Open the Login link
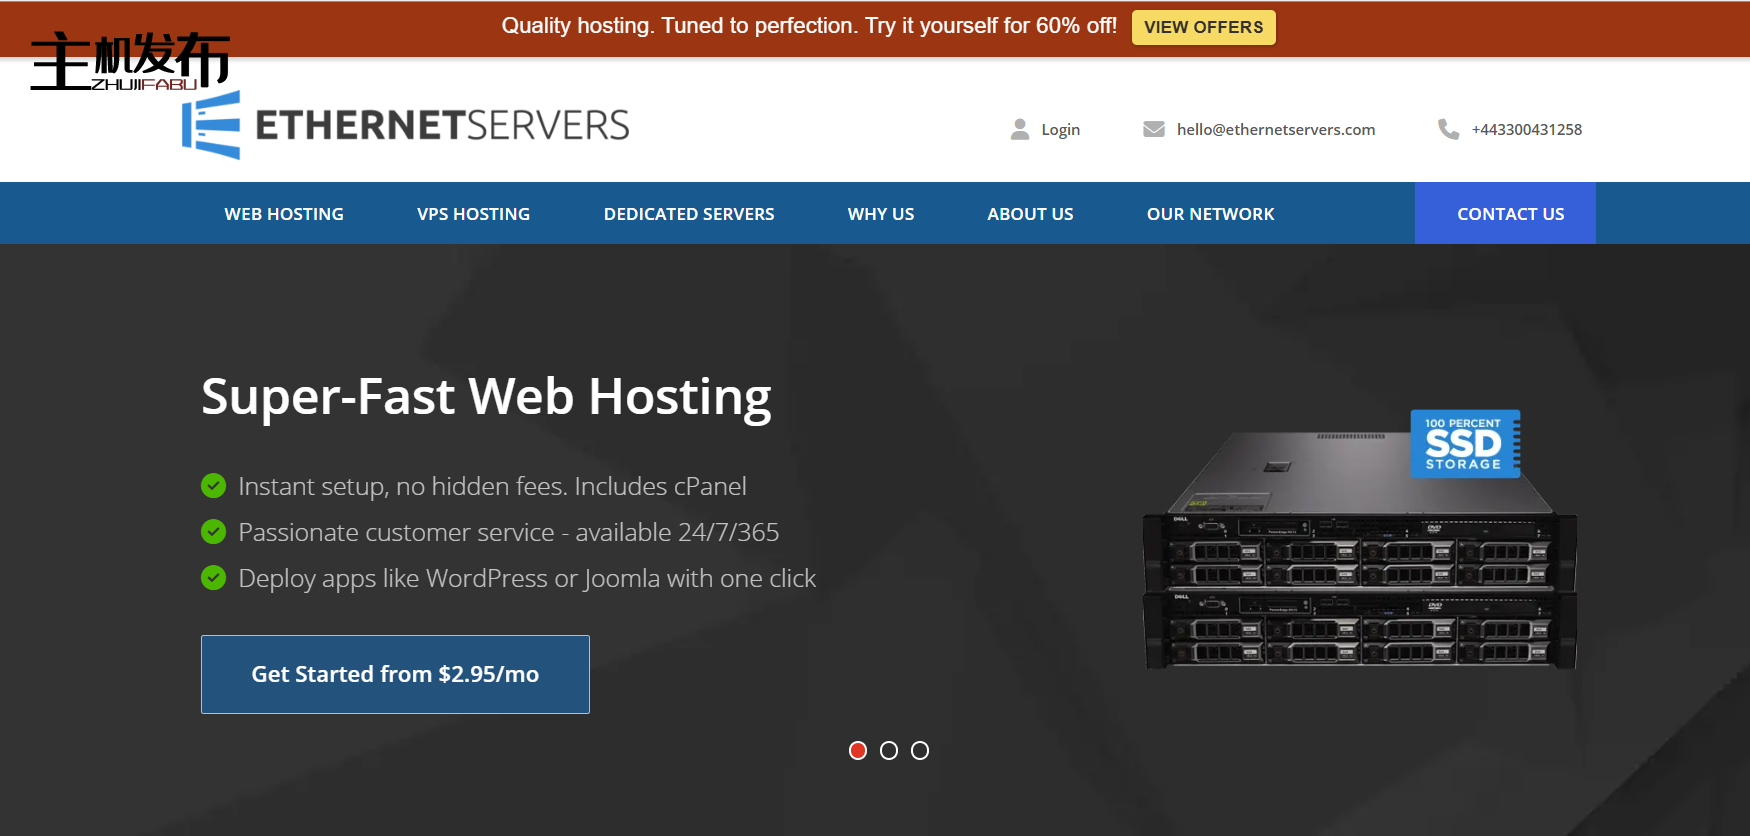The height and width of the screenshot is (836, 1750). click(1061, 130)
